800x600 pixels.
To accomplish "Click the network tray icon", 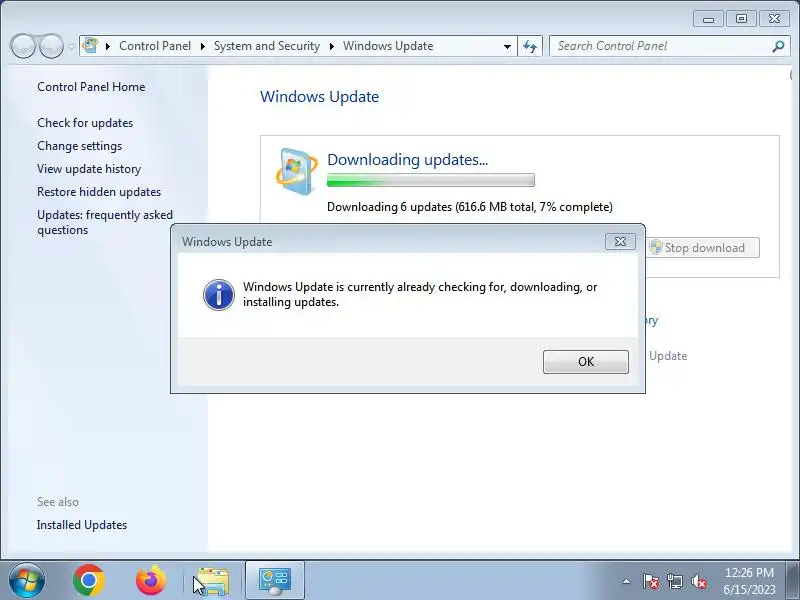I will pyautogui.click(x=674, y=581).
